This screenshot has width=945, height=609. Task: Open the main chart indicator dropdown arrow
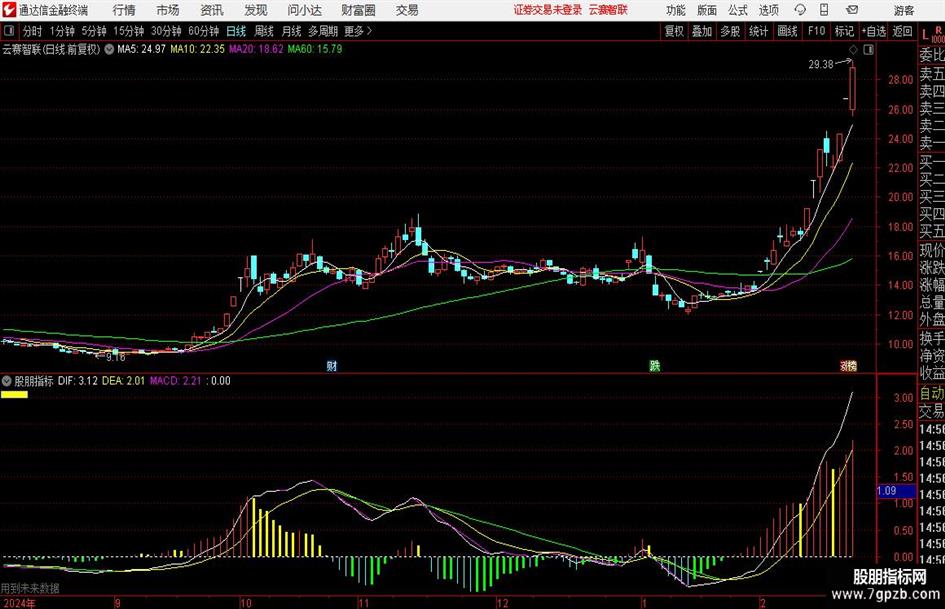[x=109, y=49]
